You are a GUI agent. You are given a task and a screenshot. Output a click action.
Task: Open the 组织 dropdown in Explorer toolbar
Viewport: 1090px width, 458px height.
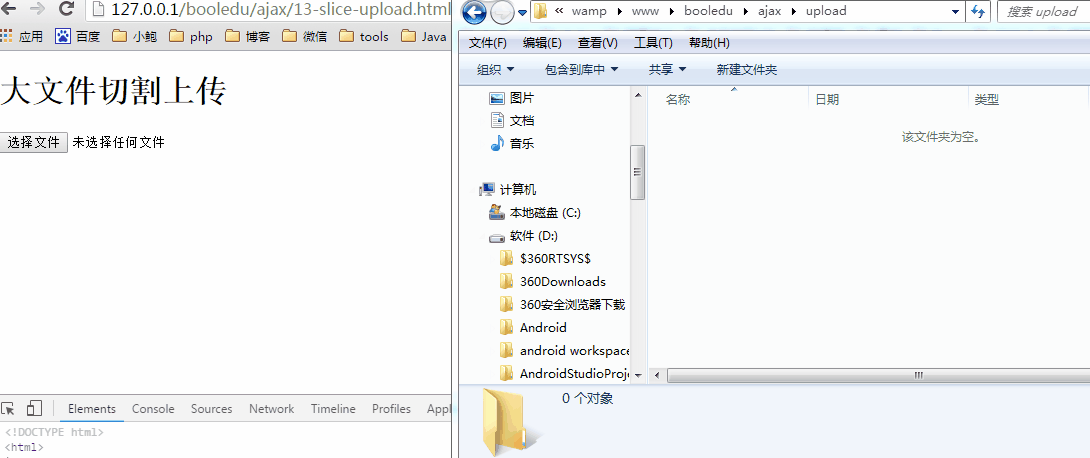[495, 70]
